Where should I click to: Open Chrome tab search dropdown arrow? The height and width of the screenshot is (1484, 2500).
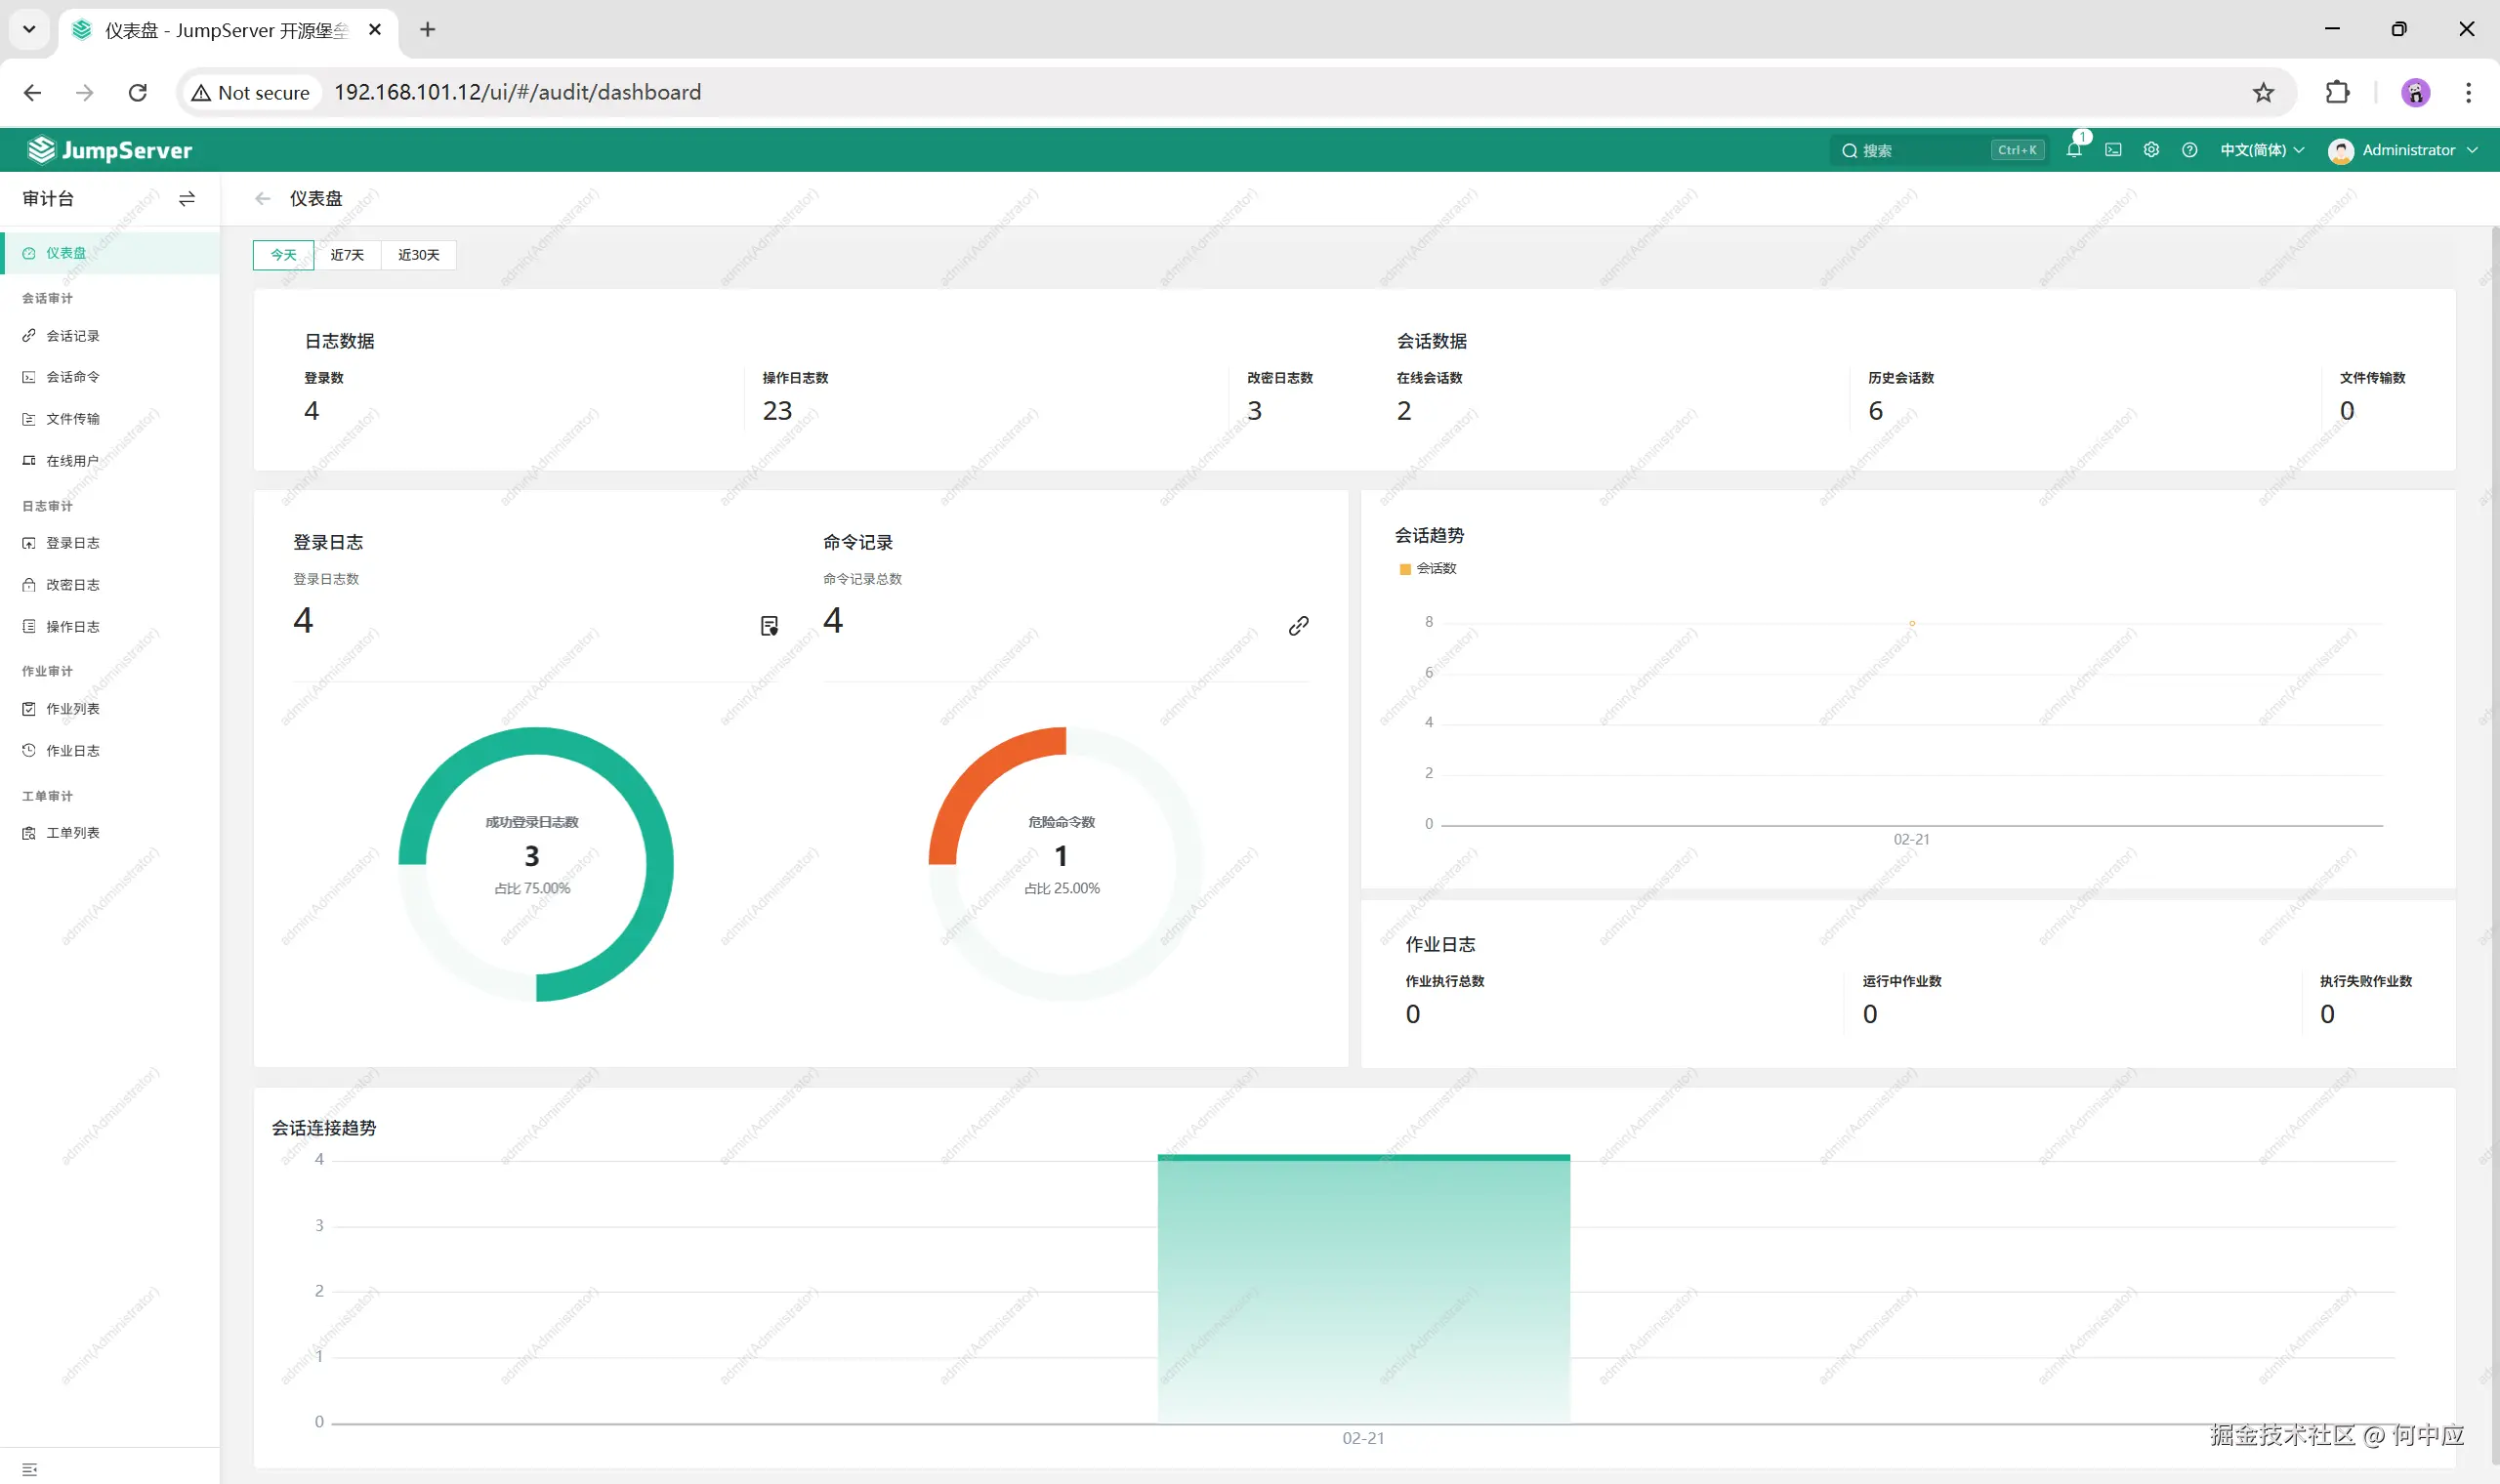click(x=29, y=29)
